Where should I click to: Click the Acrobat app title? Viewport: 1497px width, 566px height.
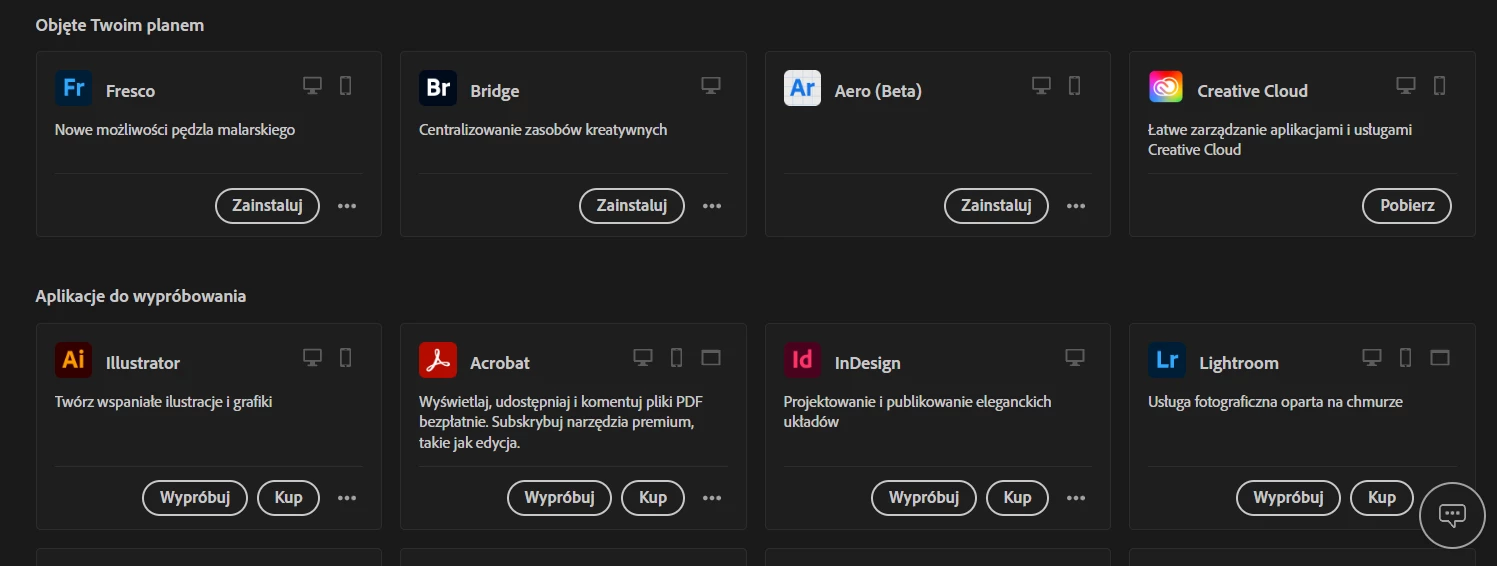500,363
